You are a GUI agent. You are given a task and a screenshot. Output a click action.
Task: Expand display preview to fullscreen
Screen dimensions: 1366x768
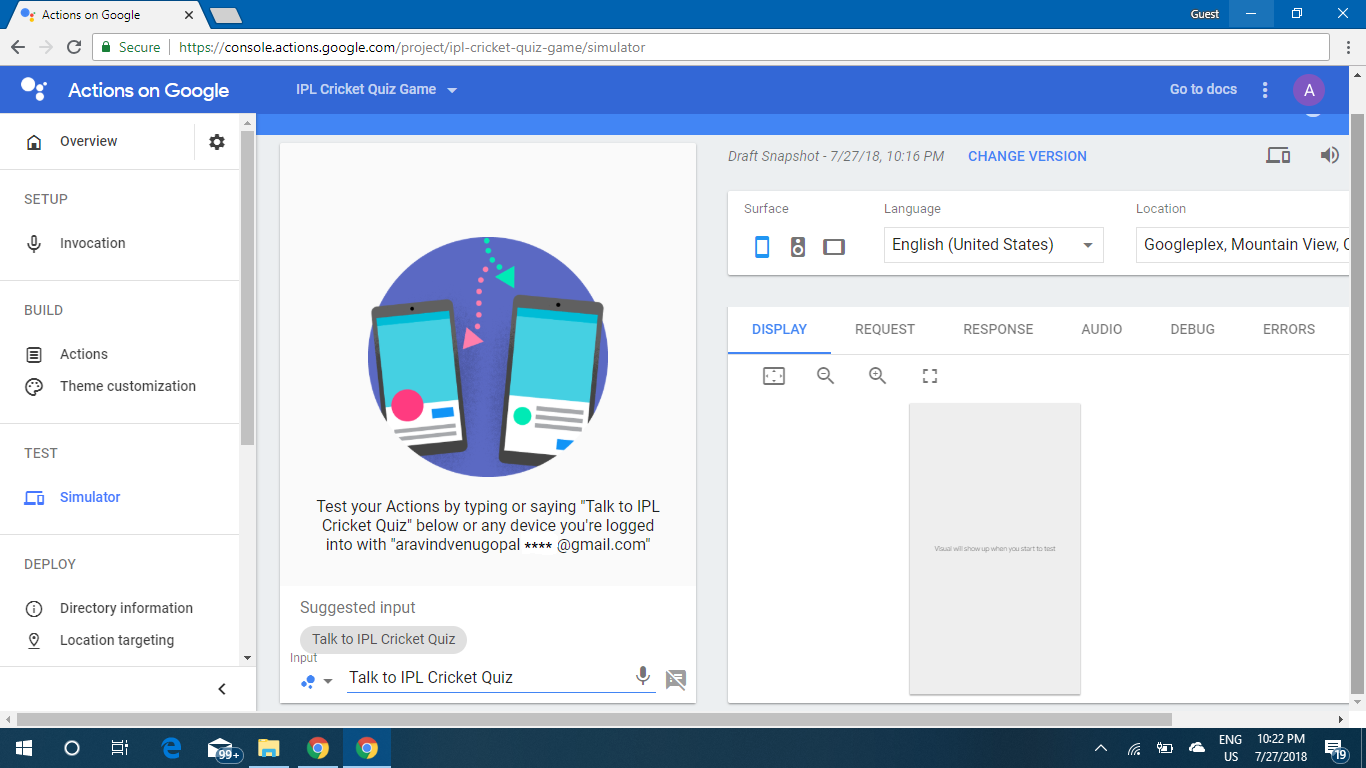[x=930, y=376]
